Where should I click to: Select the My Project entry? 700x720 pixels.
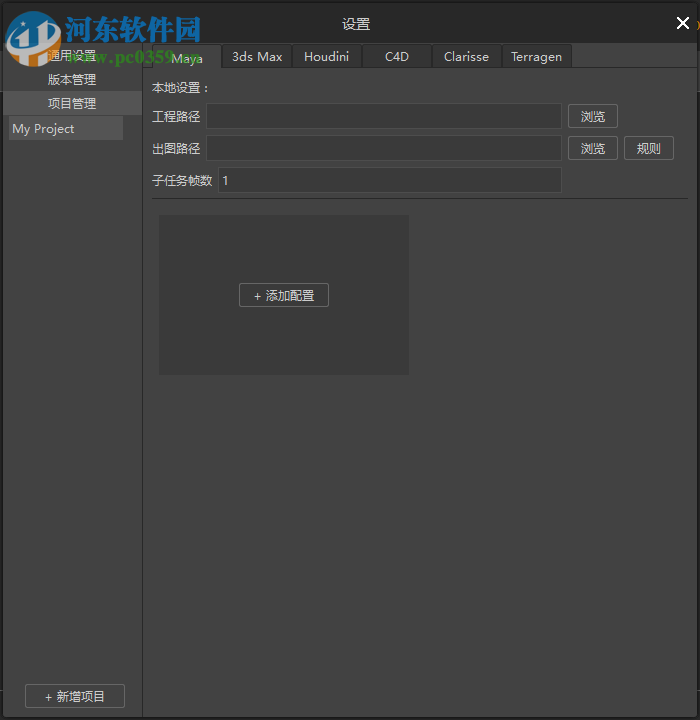[x=66, y=128]
